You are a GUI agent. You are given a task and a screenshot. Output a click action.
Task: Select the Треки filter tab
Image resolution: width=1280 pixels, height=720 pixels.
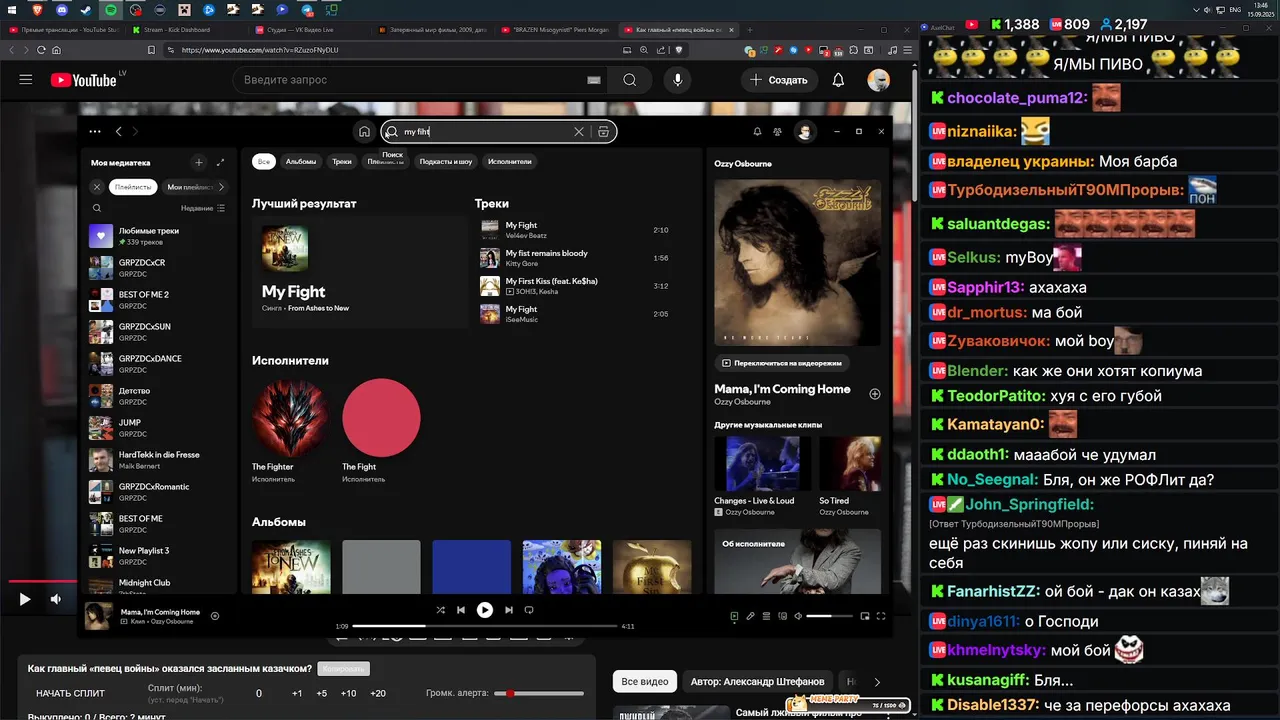tap(342, 161)
